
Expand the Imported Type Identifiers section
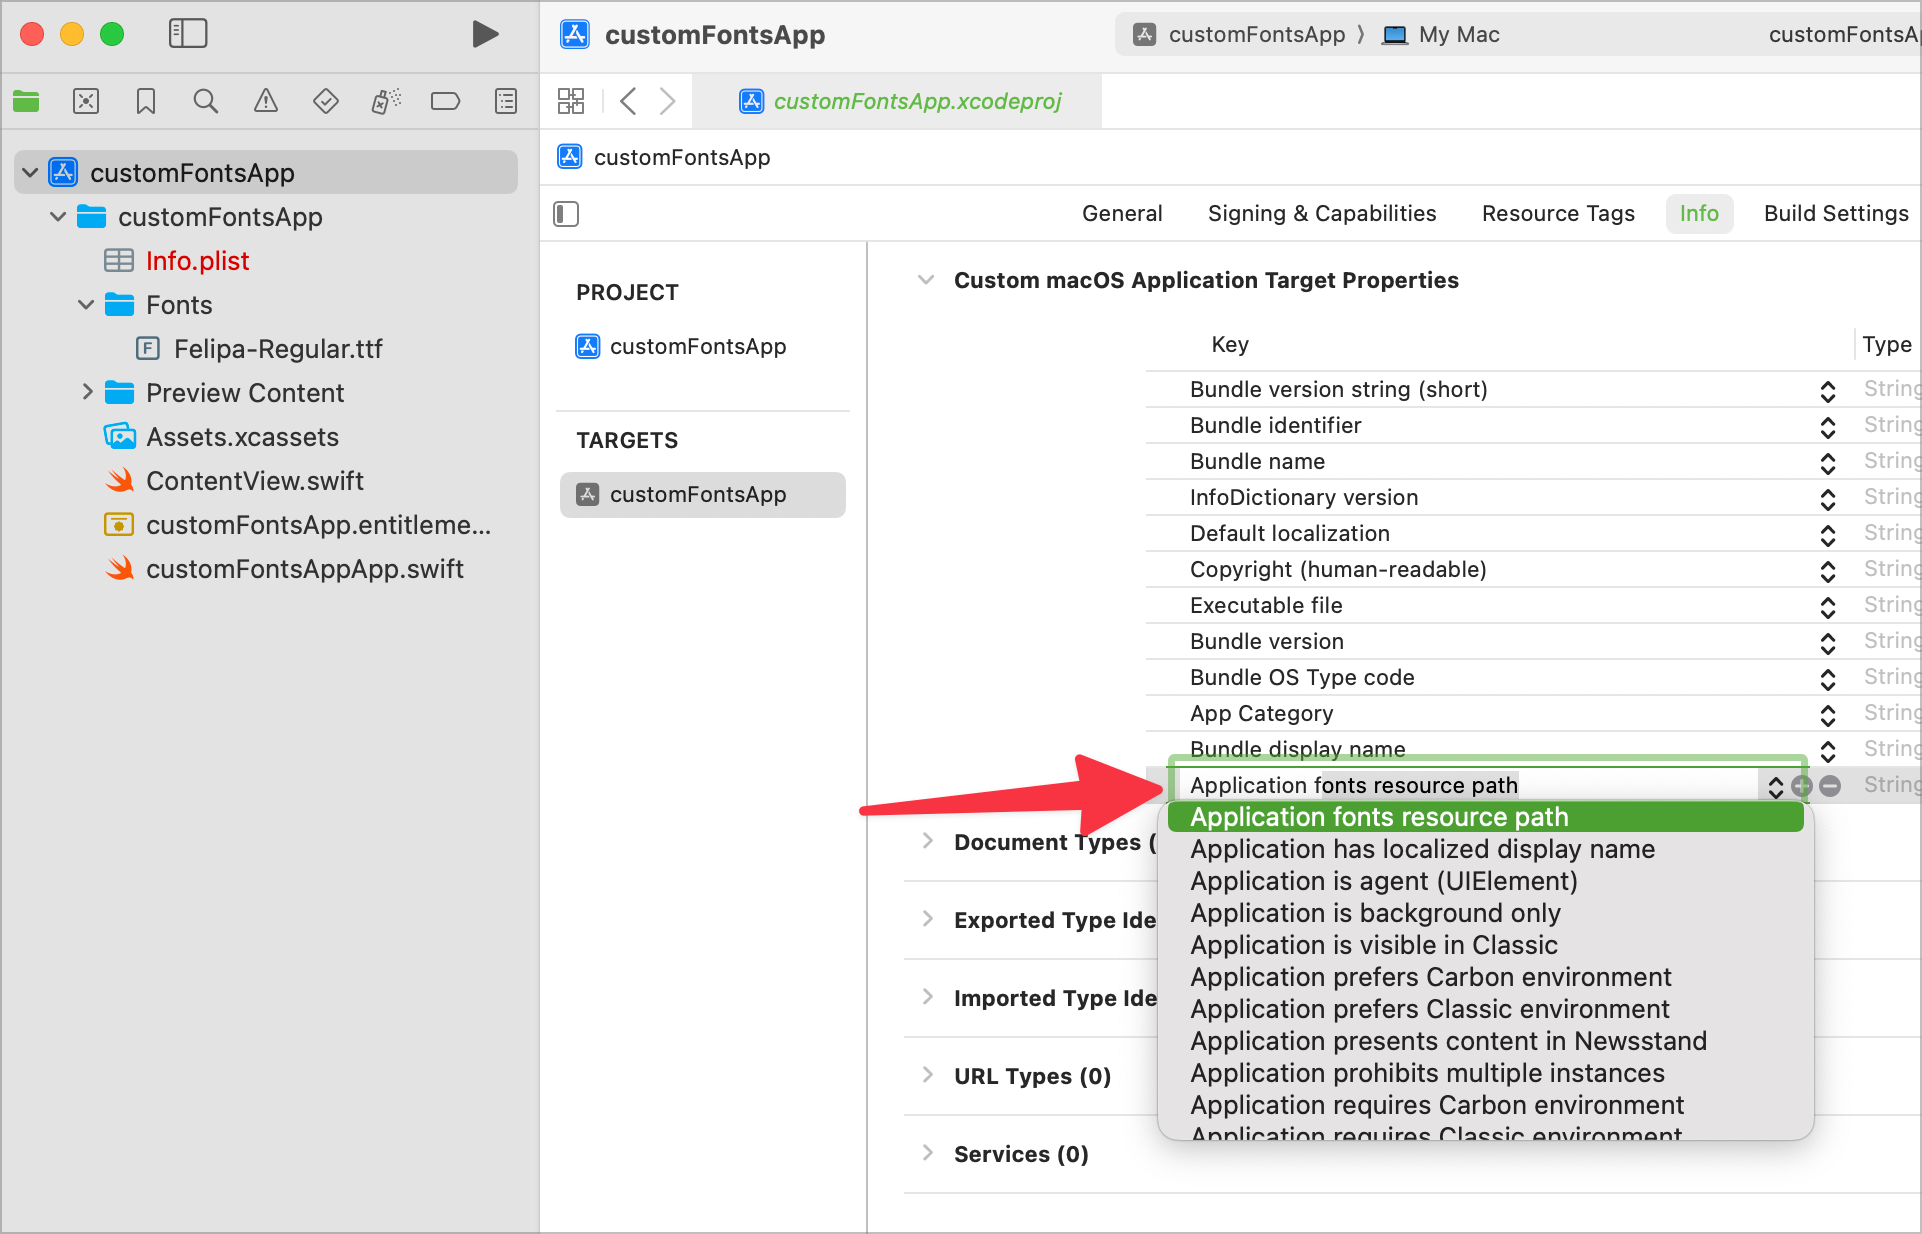tap(928, 997)
